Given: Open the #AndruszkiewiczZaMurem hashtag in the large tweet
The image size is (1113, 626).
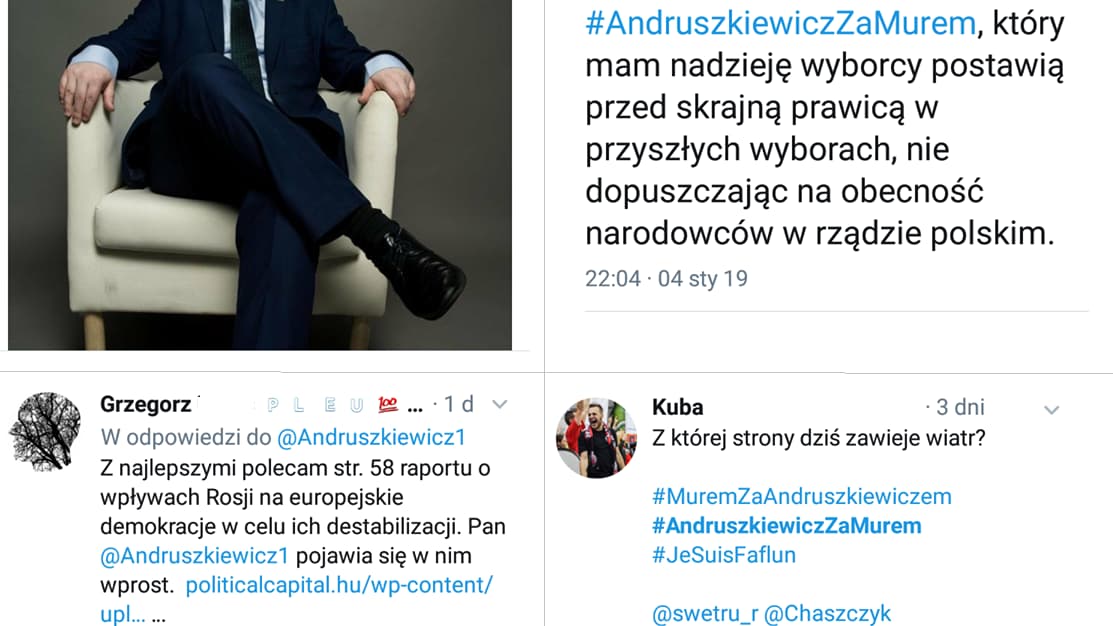Looking at the screenshot, I should pyautogui.click(x=781, y=23).
